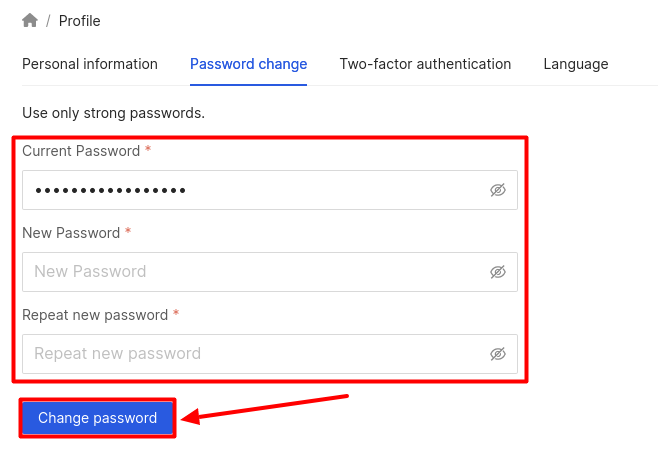
Task: Click the Repeat new password label
Action: [95, 315]
